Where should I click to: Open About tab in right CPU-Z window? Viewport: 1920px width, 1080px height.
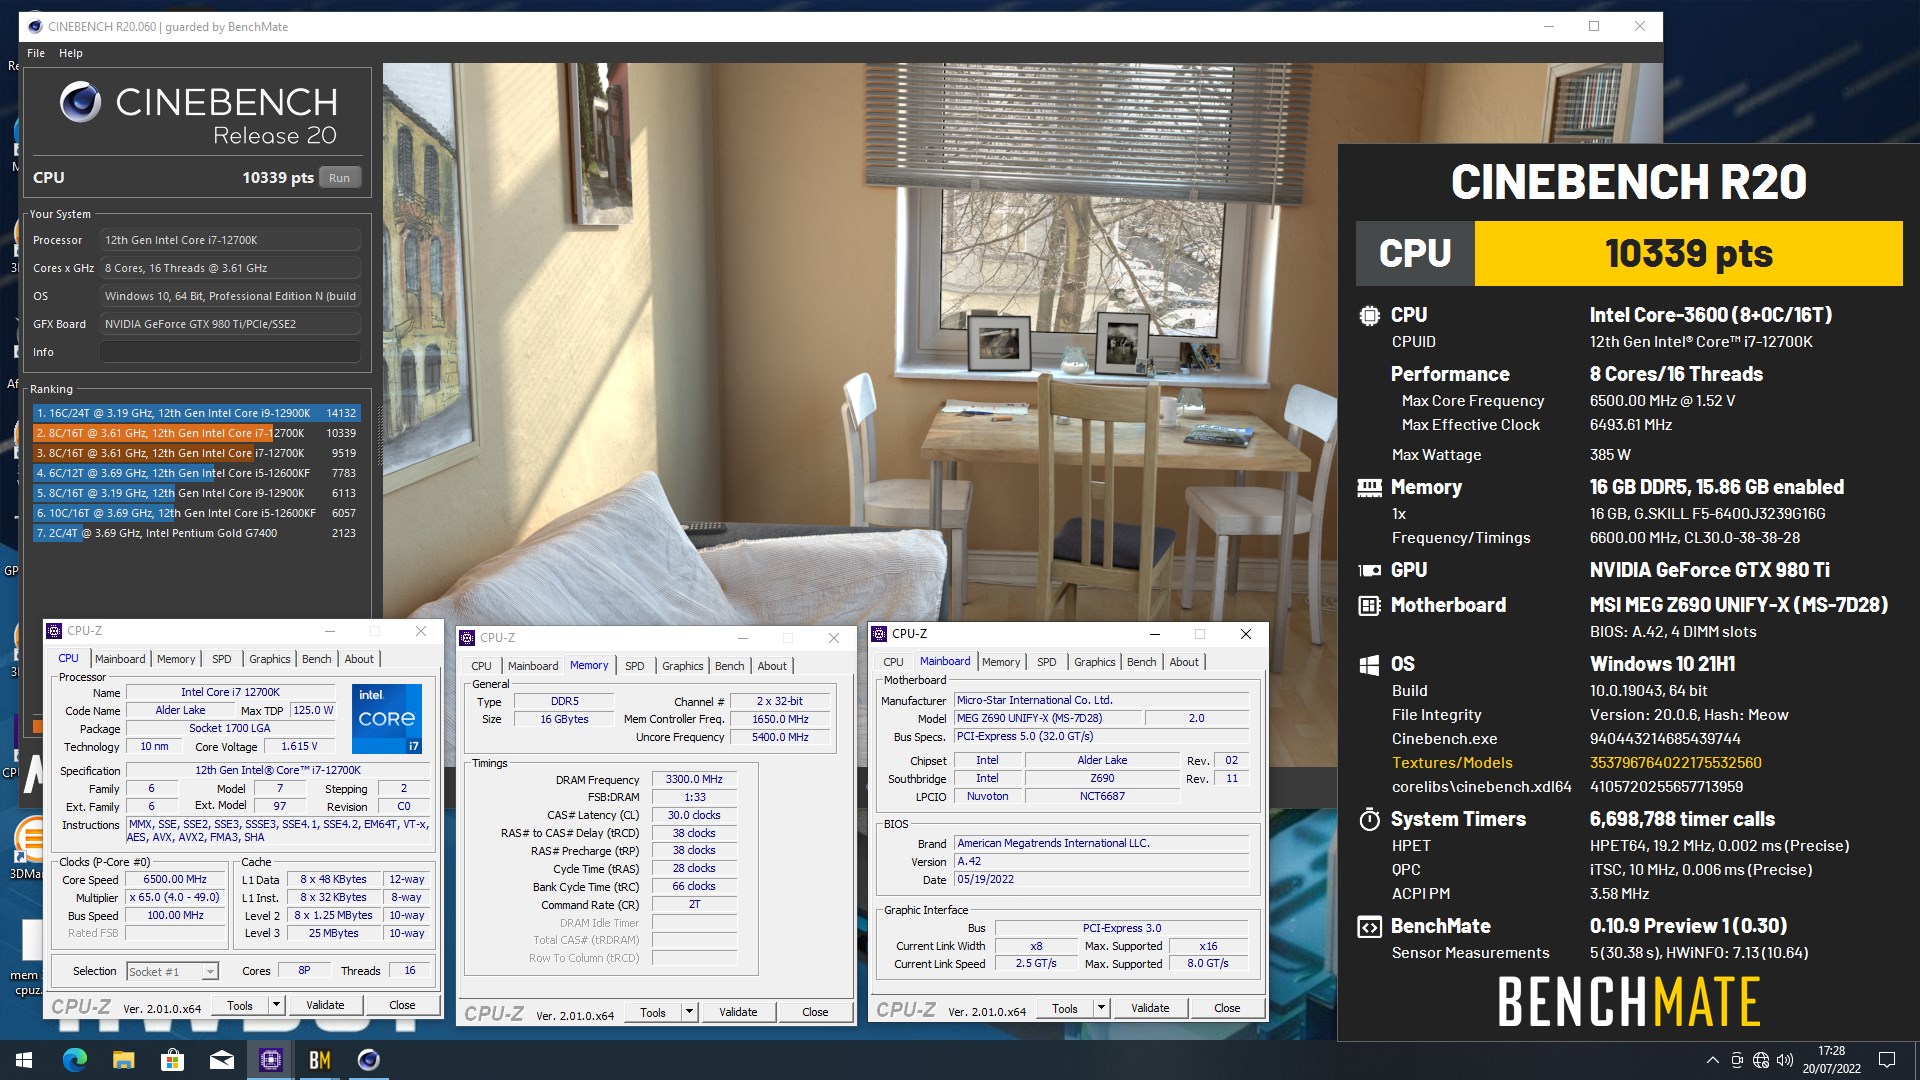pos(1184,662)
